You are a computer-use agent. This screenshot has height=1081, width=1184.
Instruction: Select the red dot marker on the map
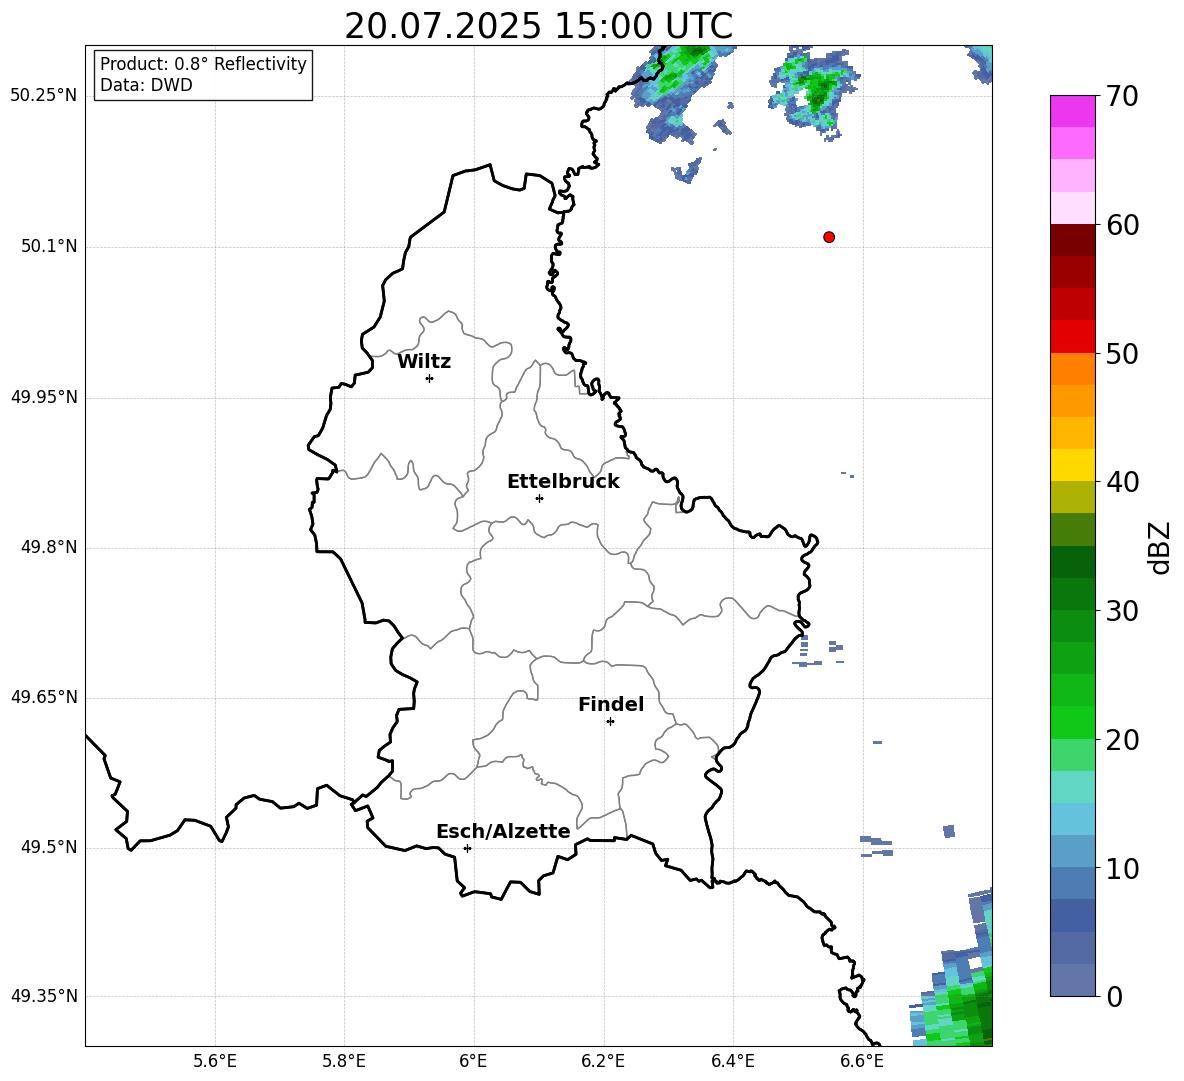coord(829,237)
